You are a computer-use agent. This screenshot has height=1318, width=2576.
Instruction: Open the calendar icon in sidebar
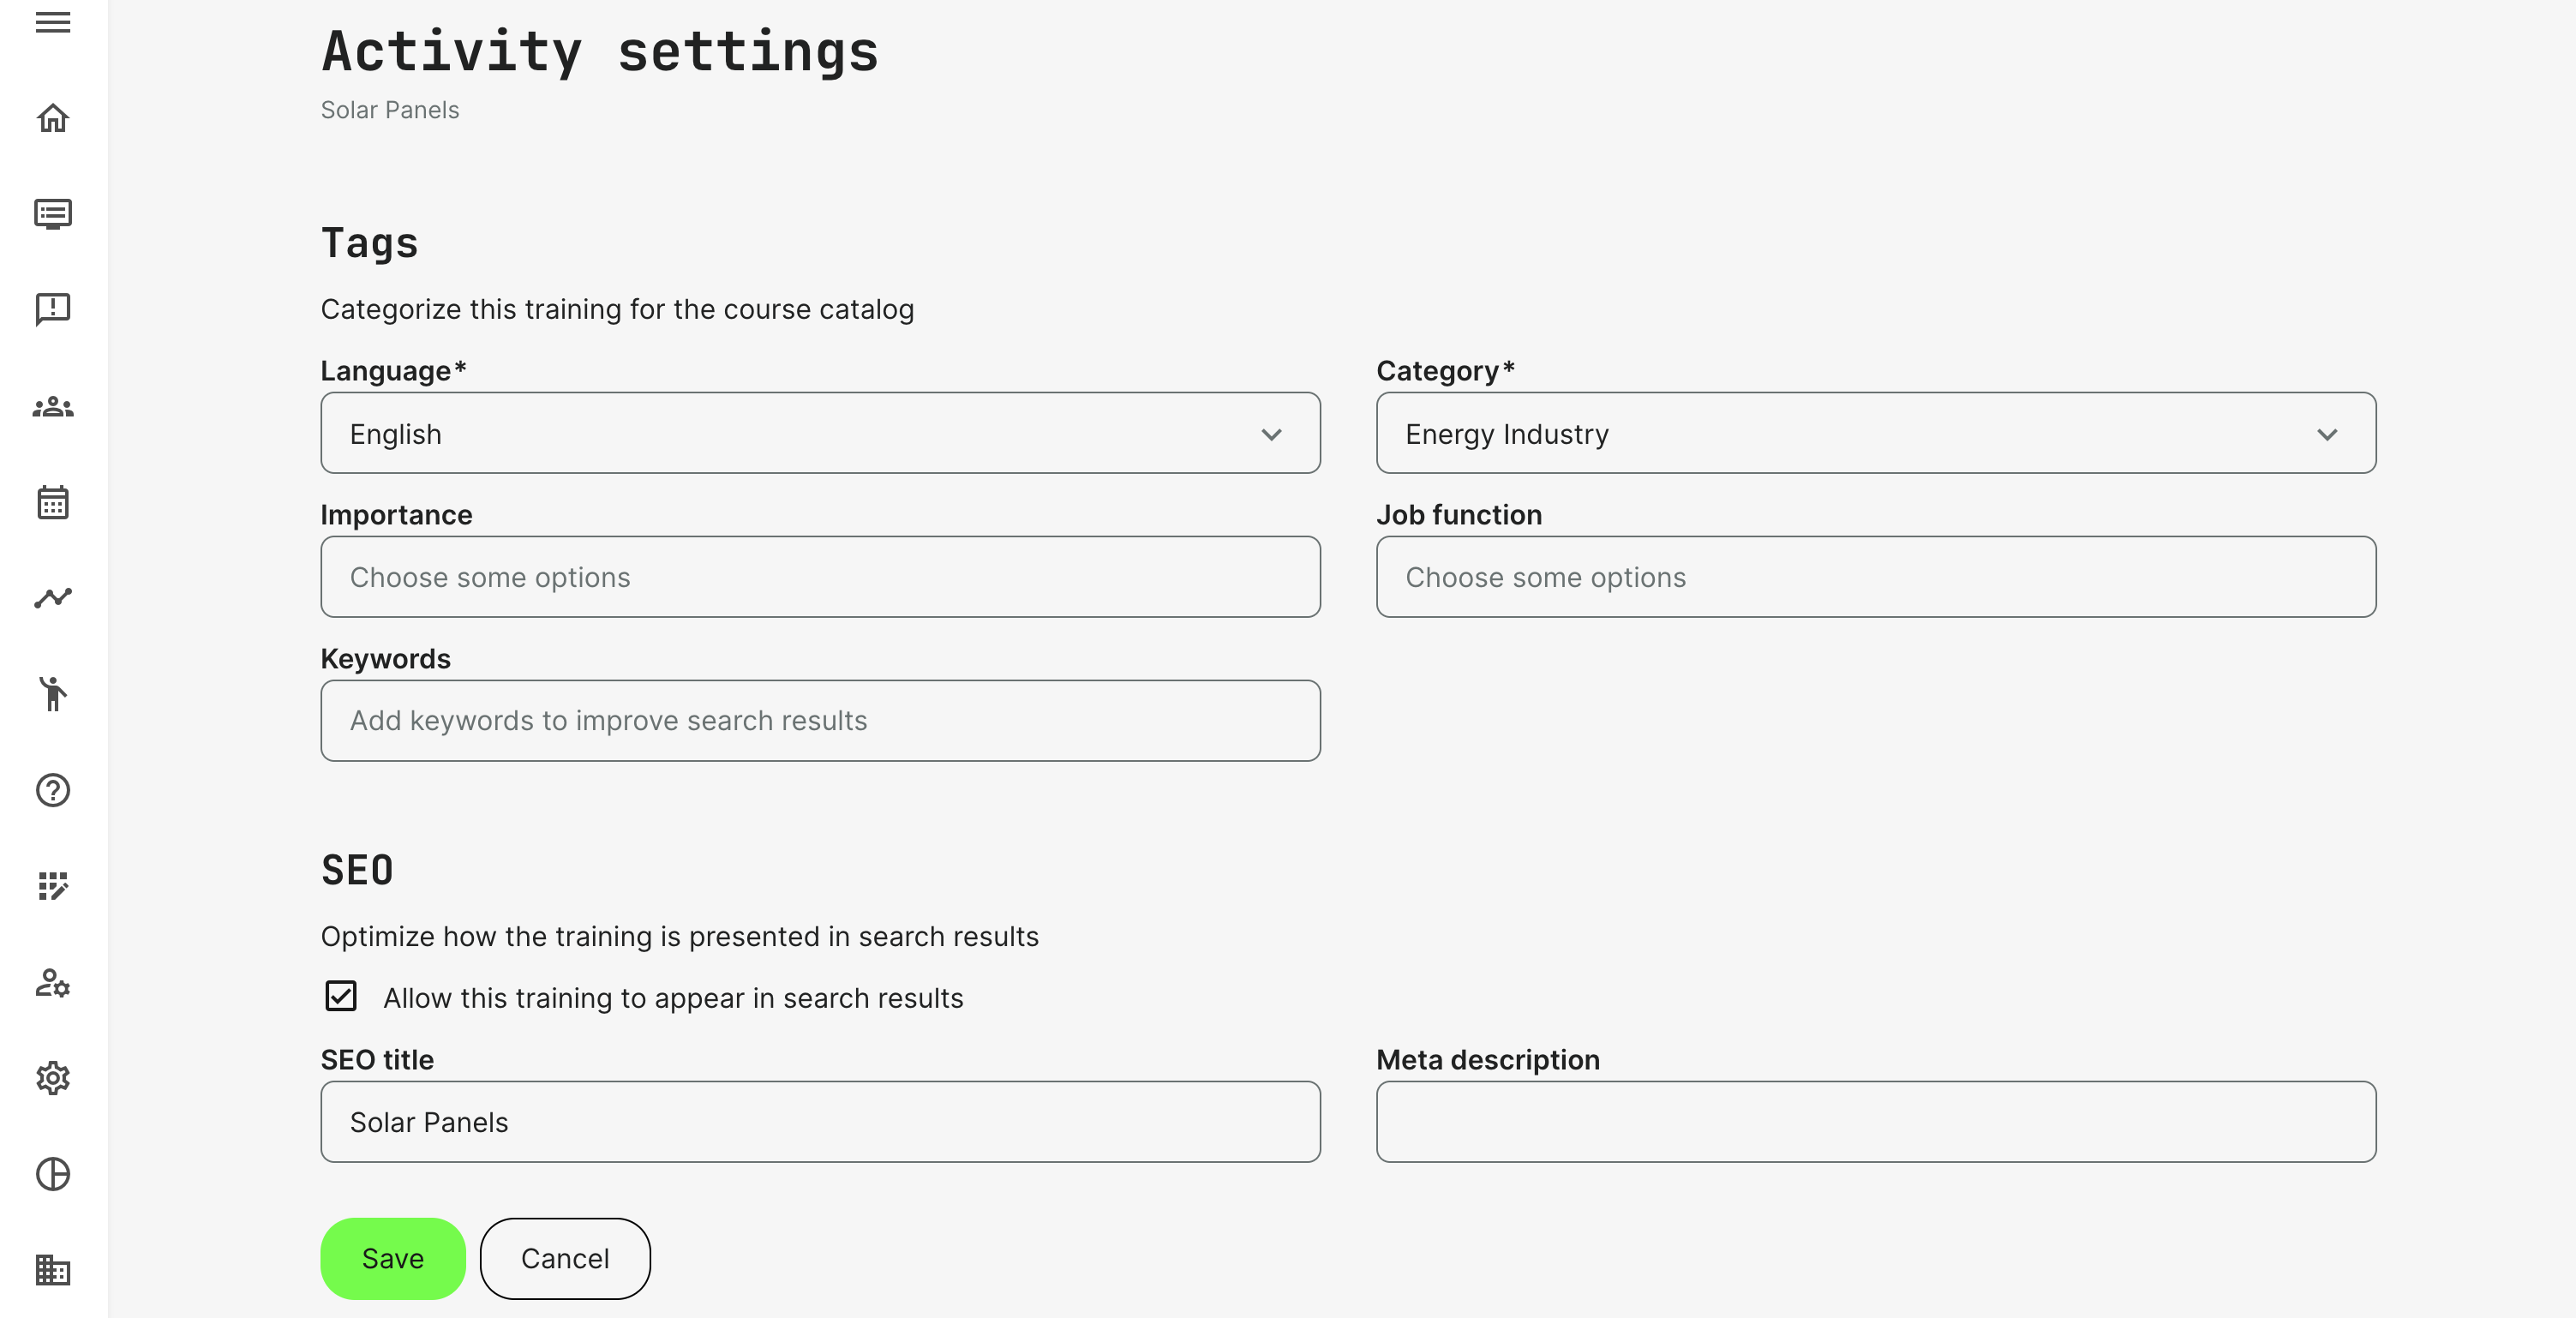pos(53,503)
